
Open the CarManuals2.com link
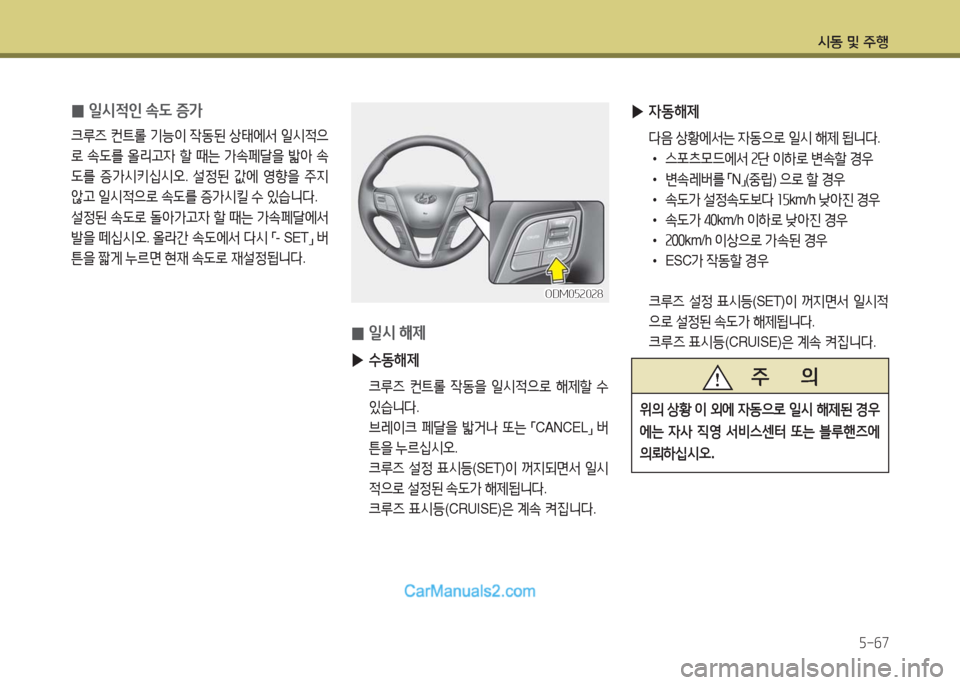click(470, 591)
